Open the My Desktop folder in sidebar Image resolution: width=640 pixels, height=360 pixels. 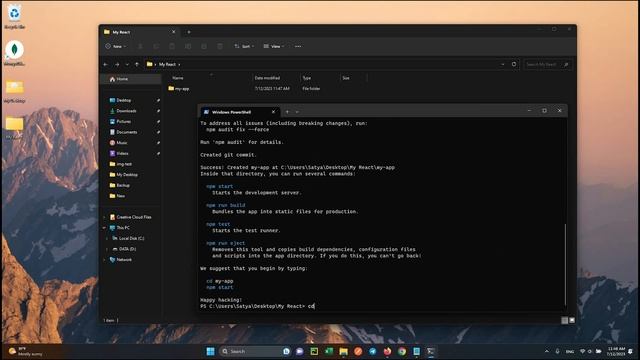[127, 175]
